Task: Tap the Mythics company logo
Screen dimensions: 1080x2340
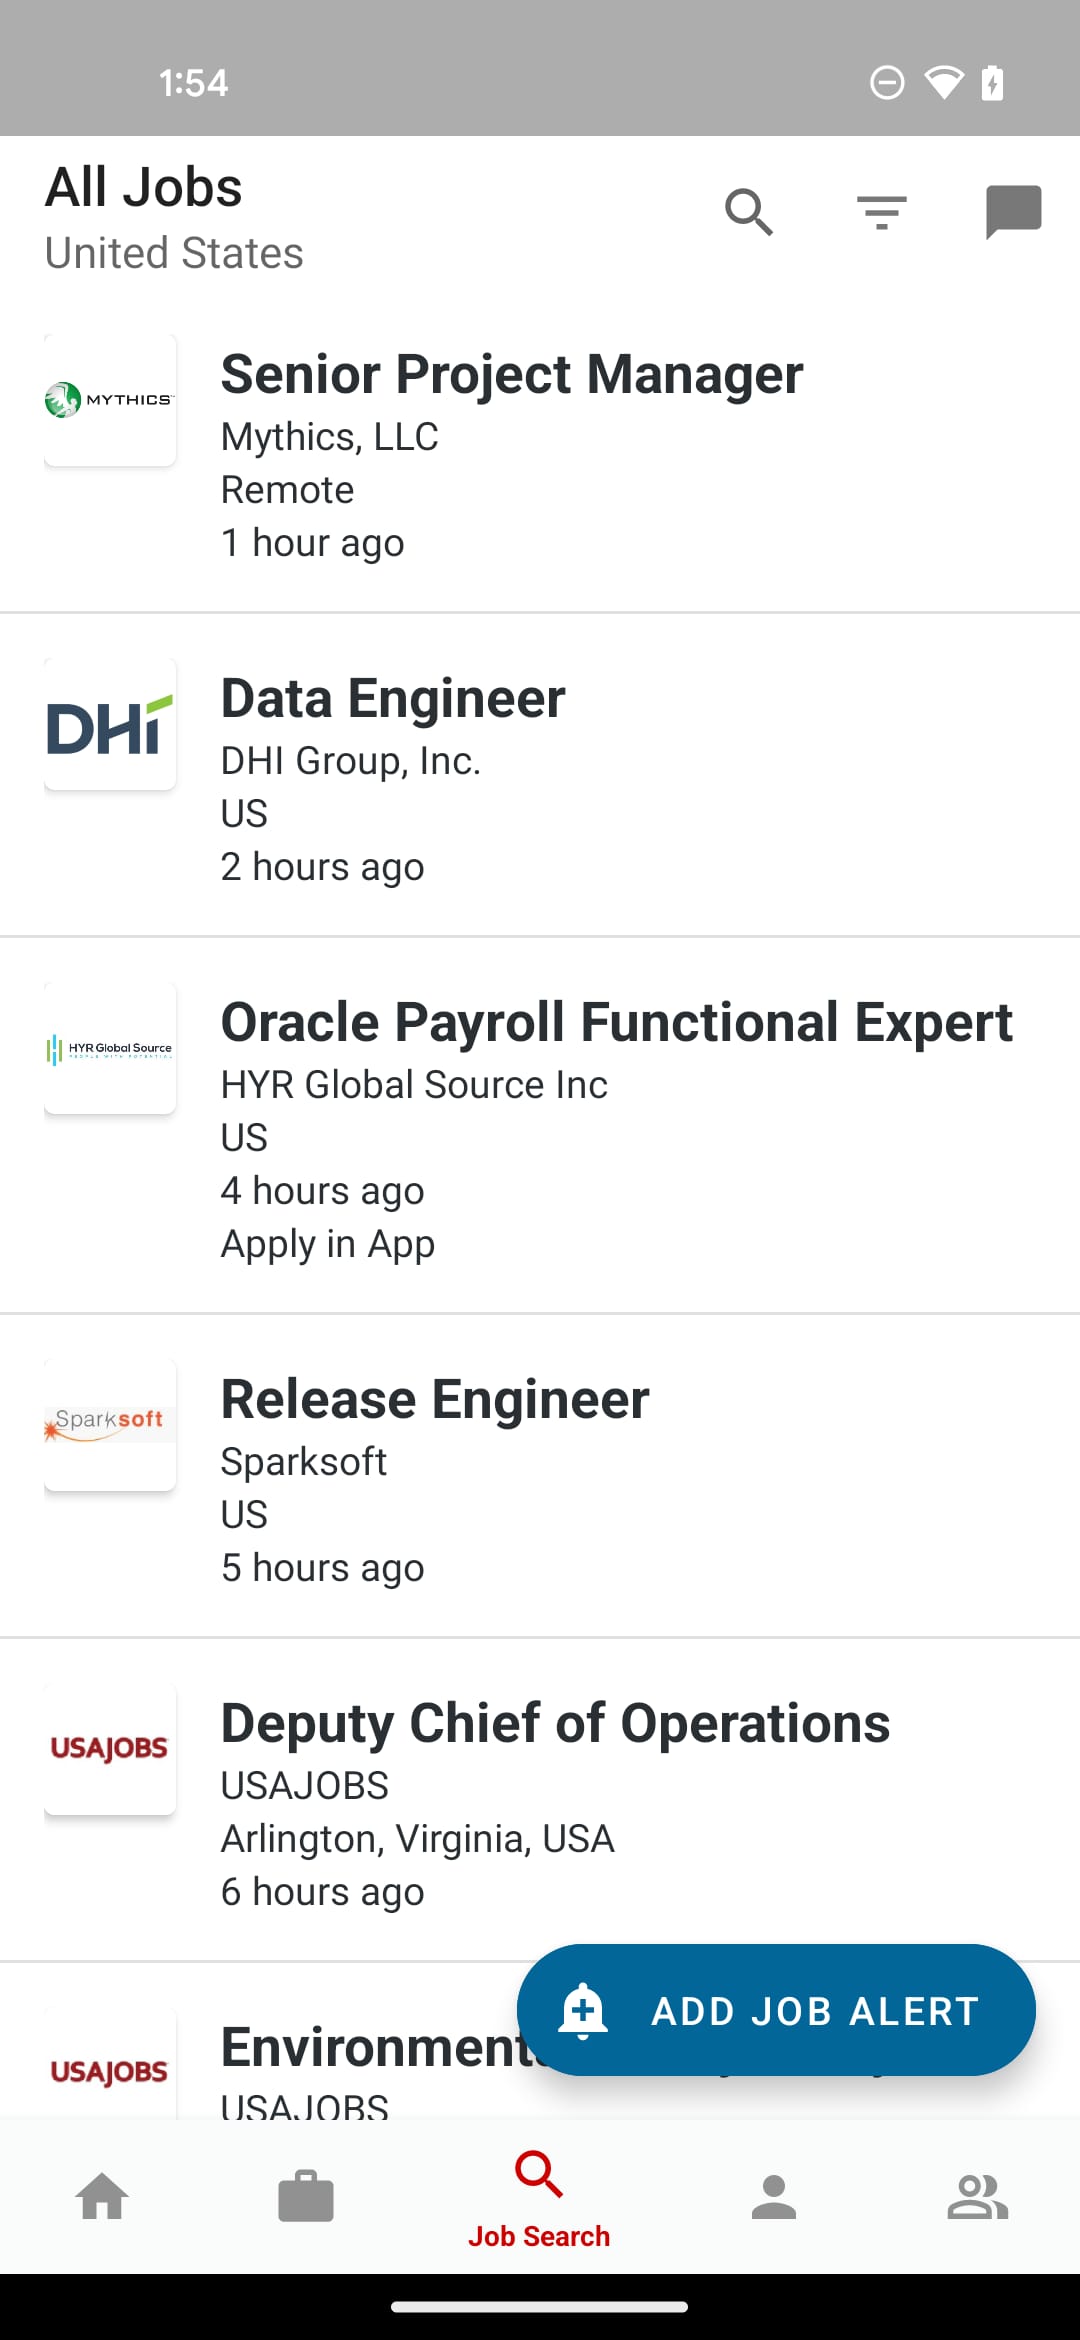Action: tap(110, 400)
